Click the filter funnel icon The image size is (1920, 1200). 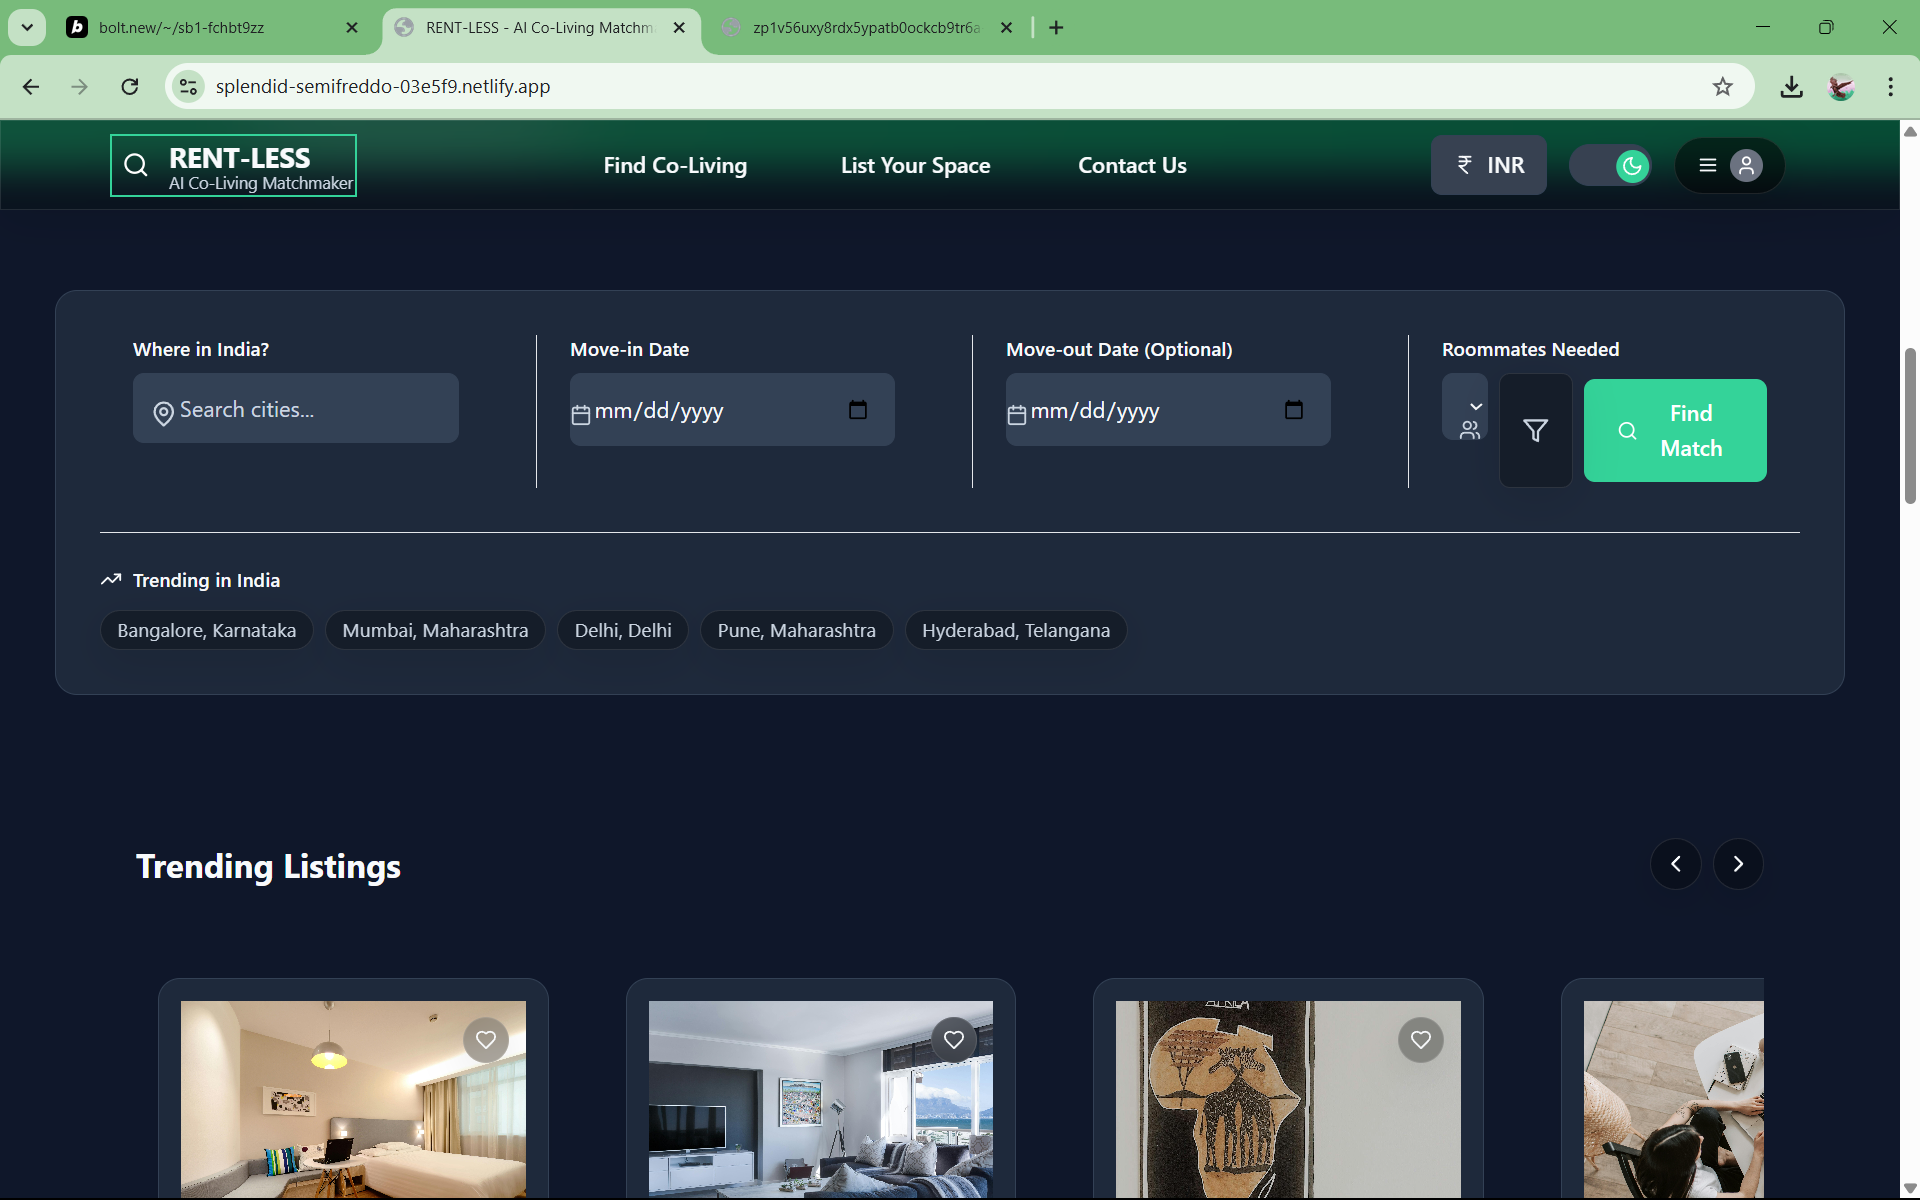click(1535, 431)
